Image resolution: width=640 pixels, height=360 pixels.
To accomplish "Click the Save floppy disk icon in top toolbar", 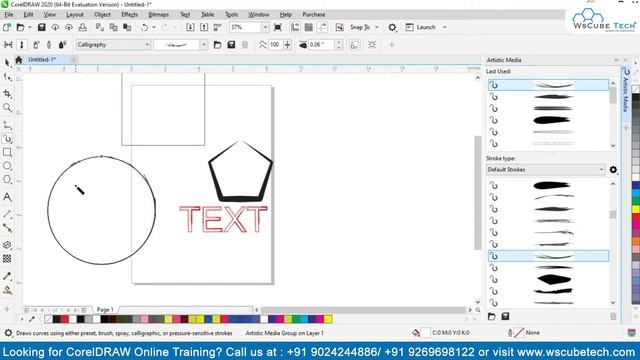I will click(41, 27).
